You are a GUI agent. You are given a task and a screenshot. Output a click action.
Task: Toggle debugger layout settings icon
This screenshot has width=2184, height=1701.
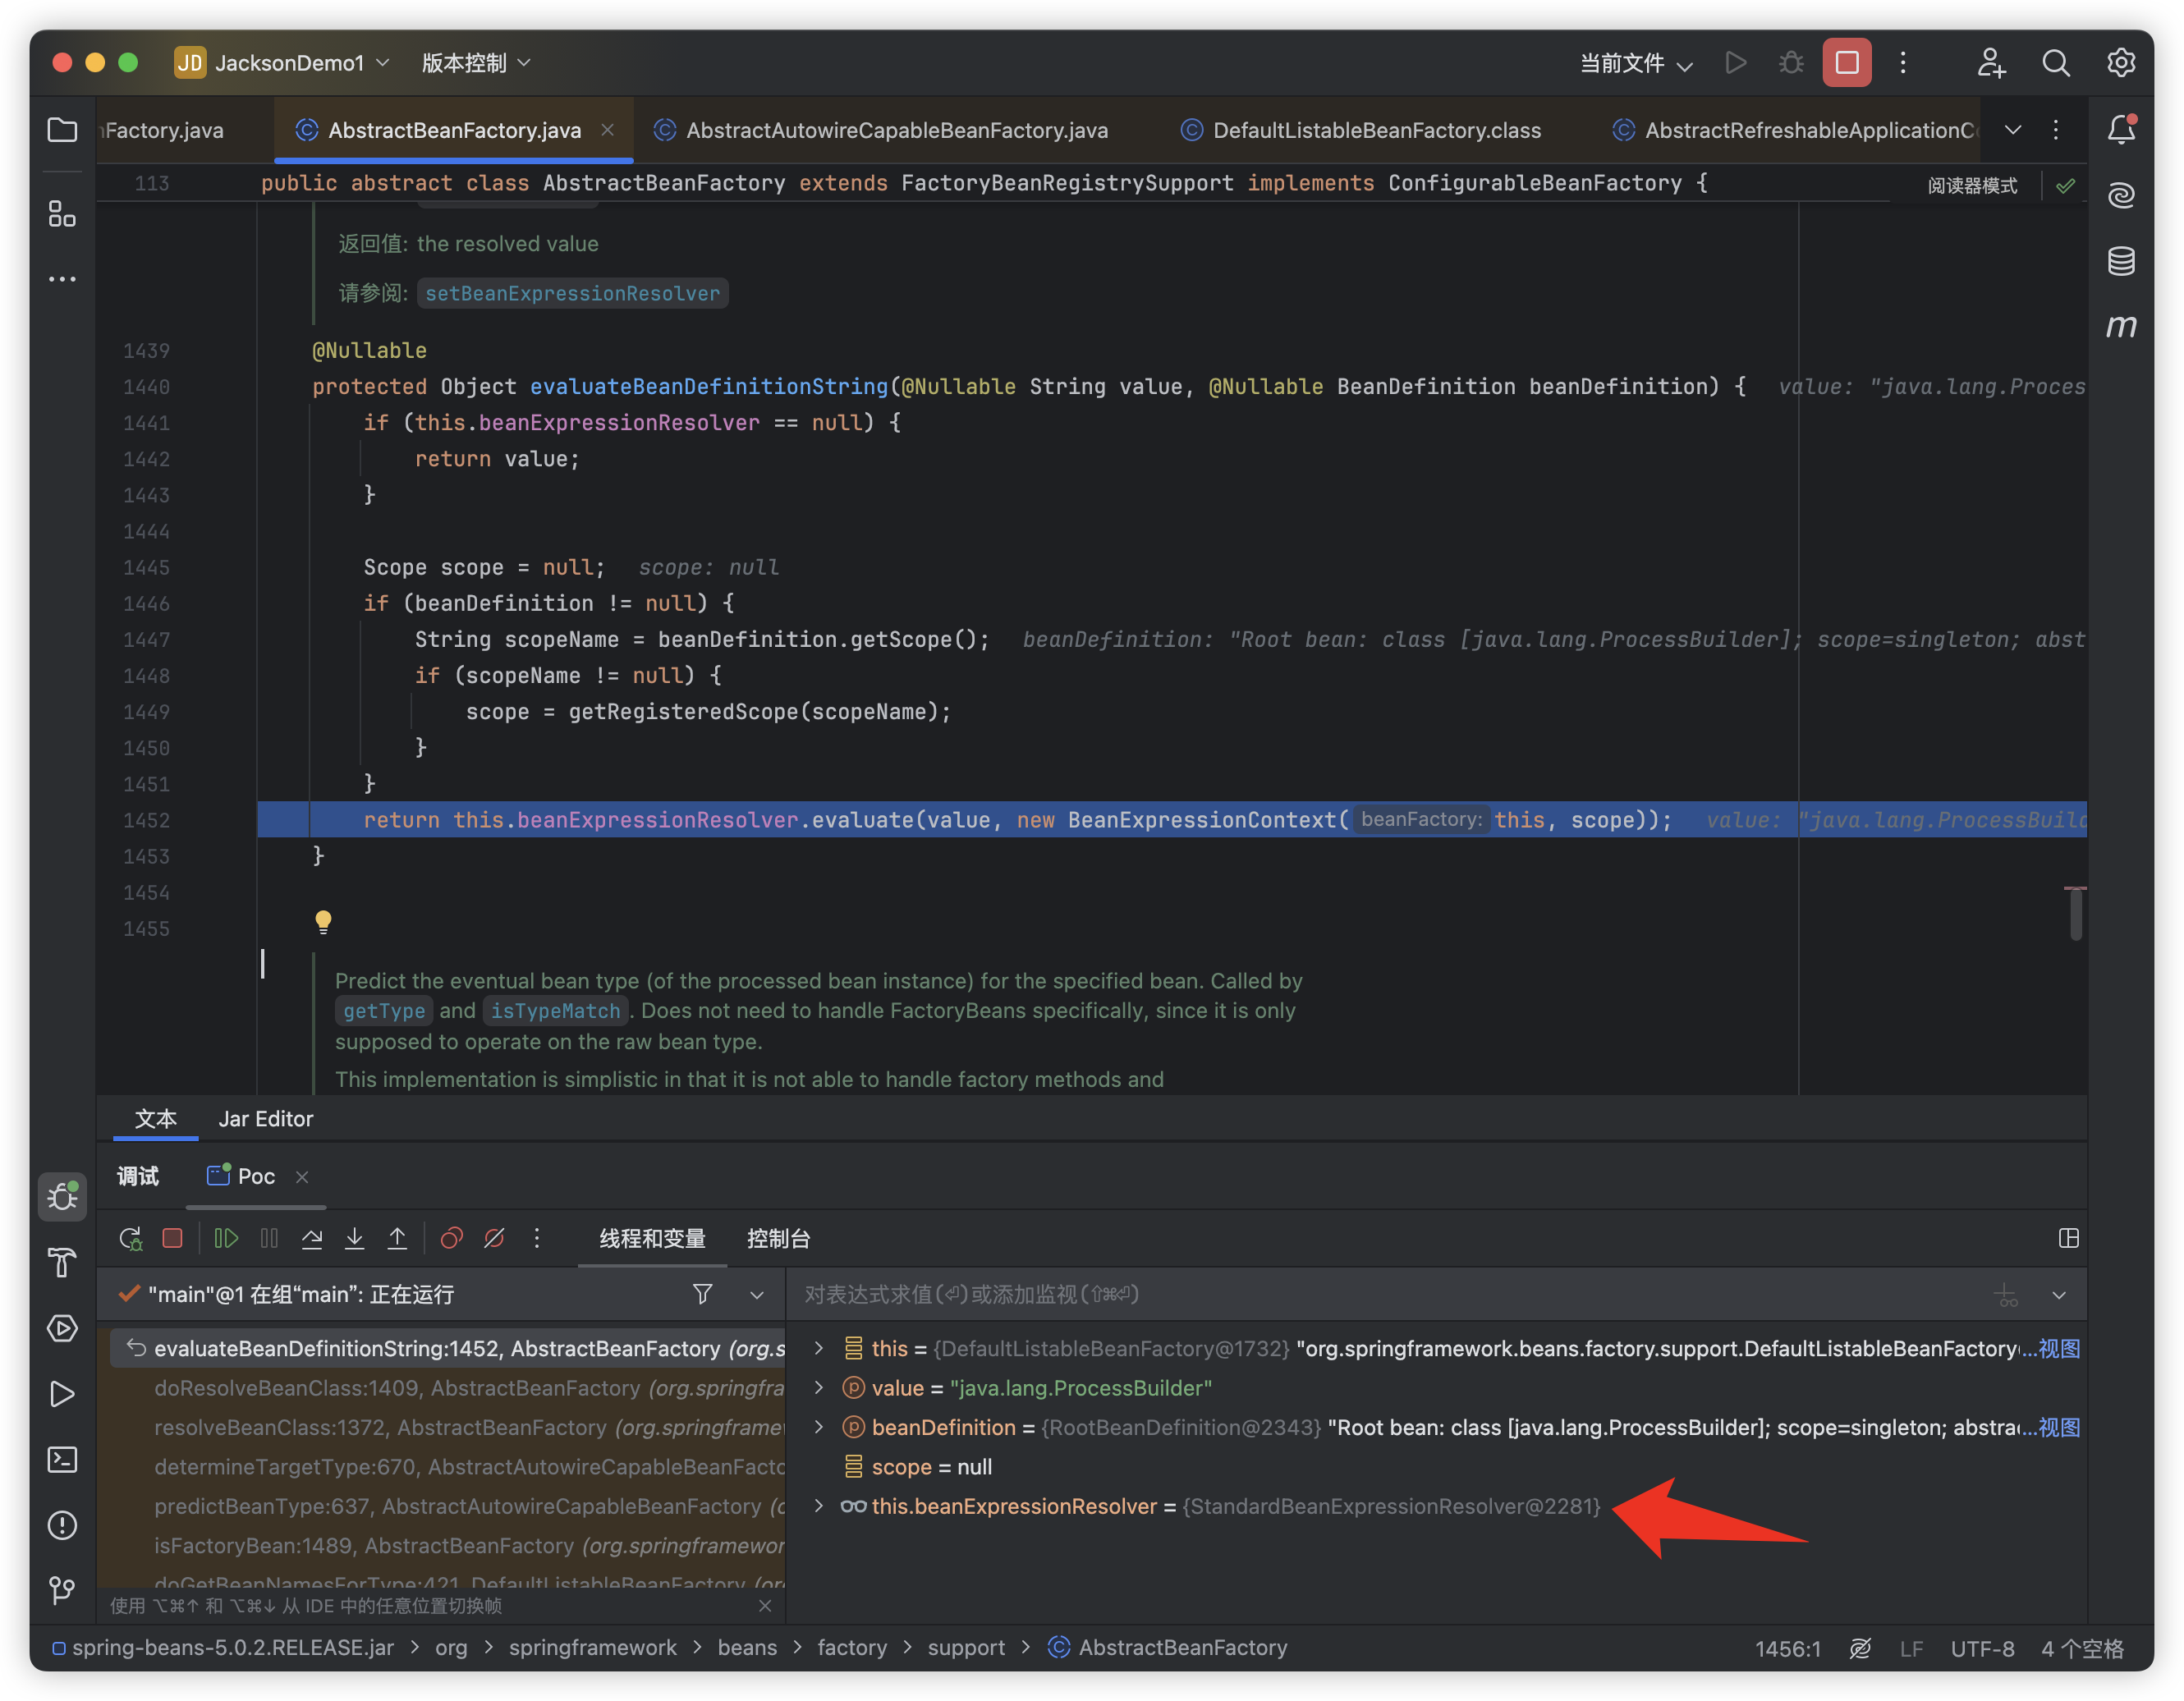click(2069, 1239)
